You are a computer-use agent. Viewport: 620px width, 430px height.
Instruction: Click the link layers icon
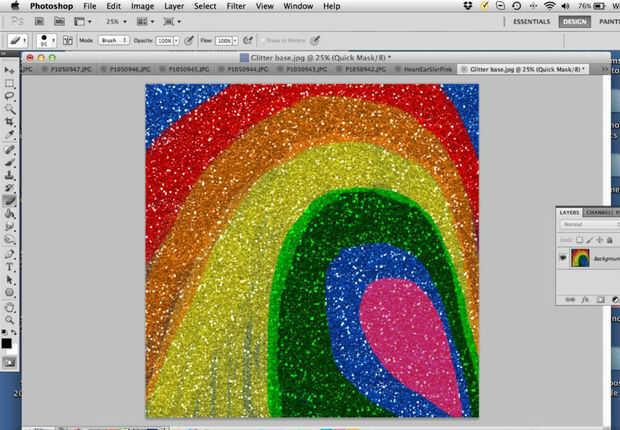pos(570,300)
